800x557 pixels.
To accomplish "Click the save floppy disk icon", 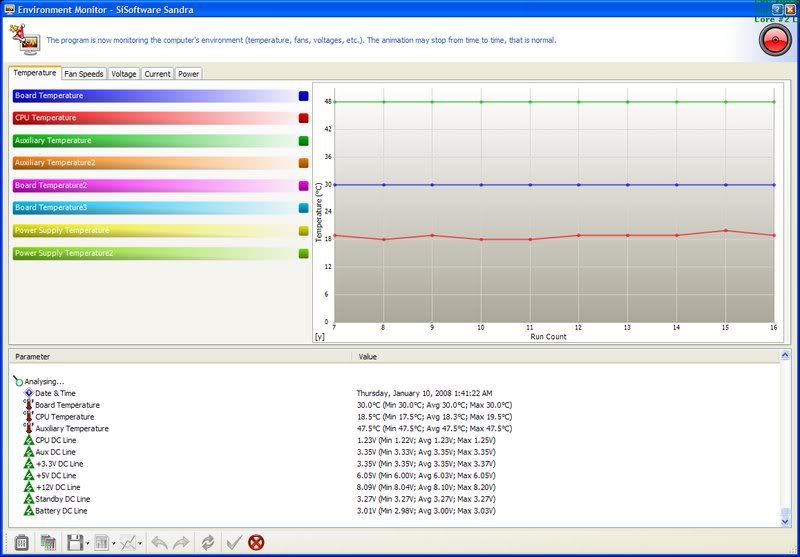I will [74, 542].
